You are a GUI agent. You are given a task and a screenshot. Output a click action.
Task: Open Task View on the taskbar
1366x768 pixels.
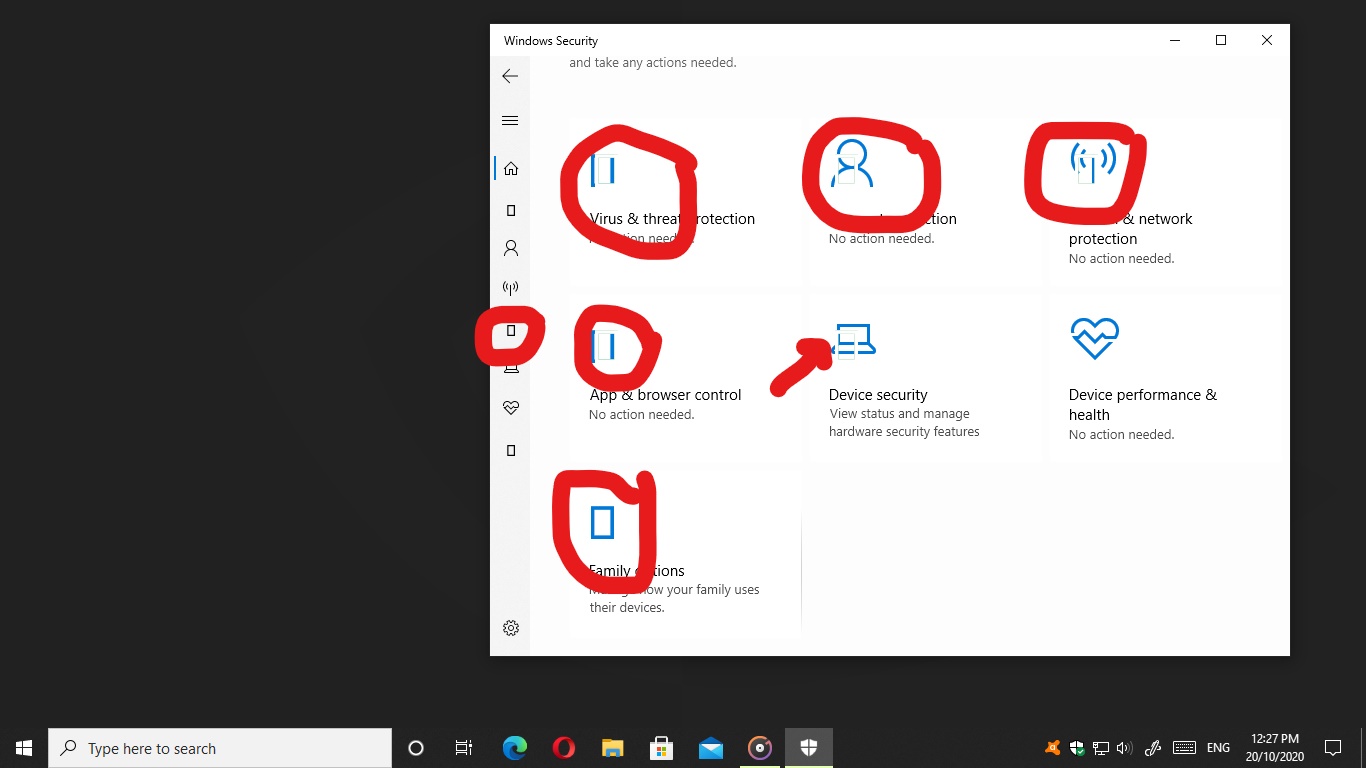tap(464, 748)
